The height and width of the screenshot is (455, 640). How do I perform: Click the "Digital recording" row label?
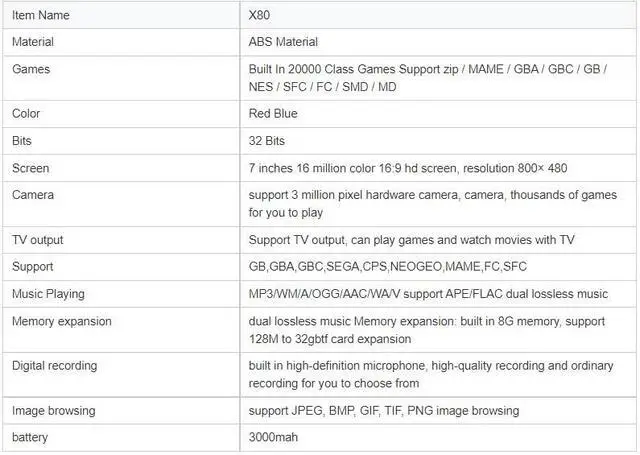[x=55, y=365]
